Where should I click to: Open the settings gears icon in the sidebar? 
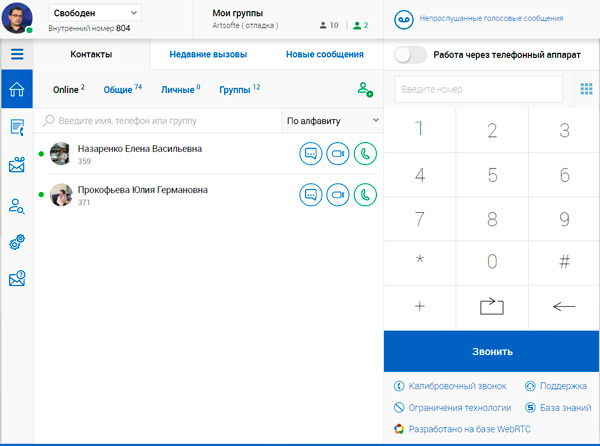point(16,242)
